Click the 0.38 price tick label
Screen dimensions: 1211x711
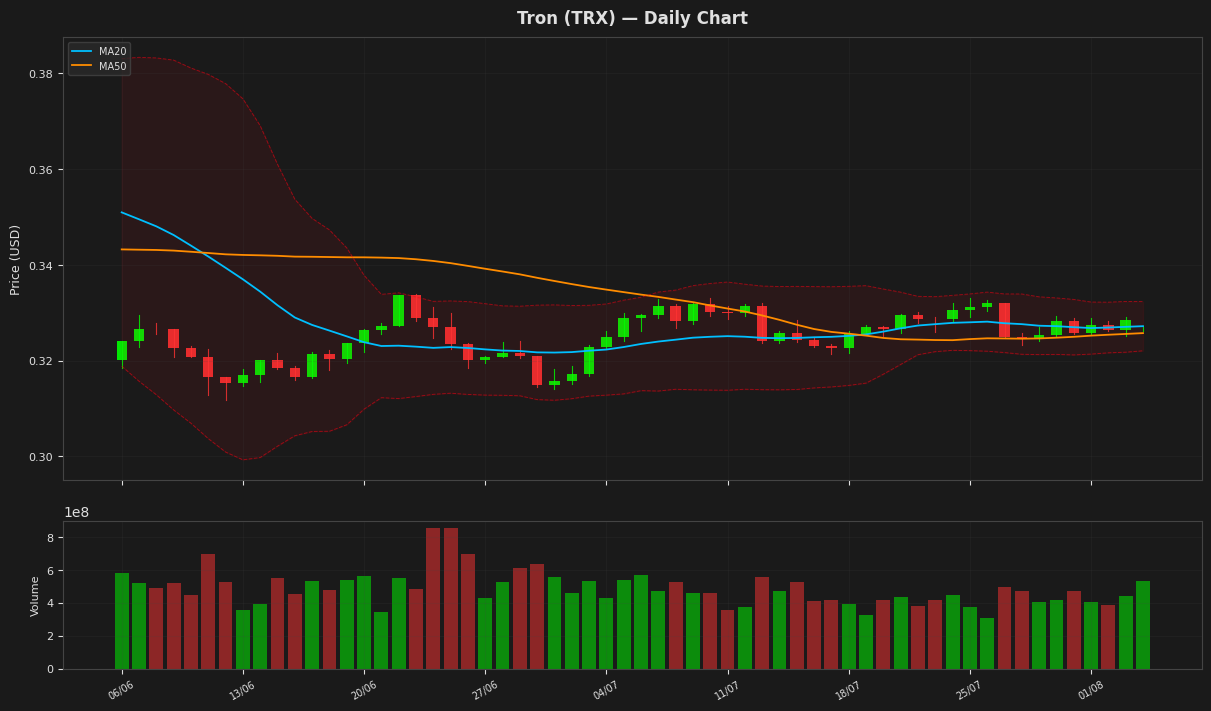pyautogui.click(x=41, y=74)
